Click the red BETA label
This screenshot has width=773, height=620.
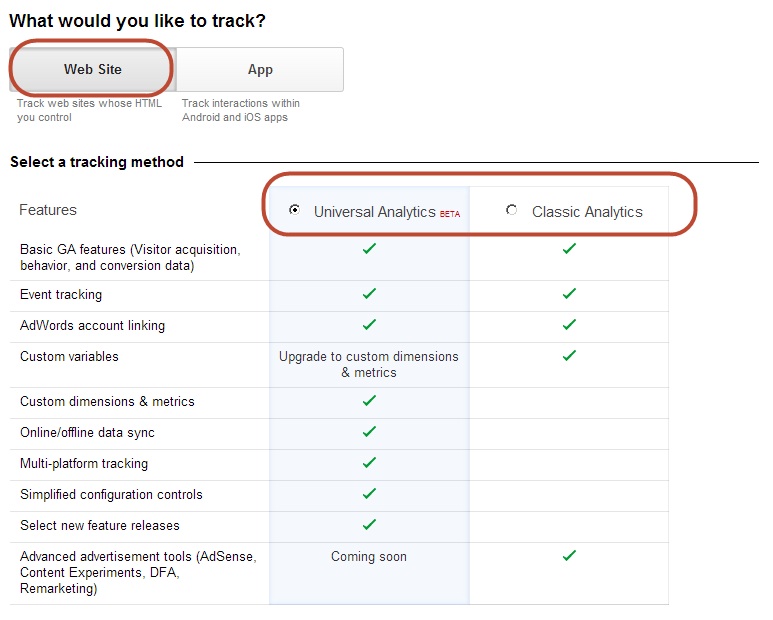pos(450,214)
